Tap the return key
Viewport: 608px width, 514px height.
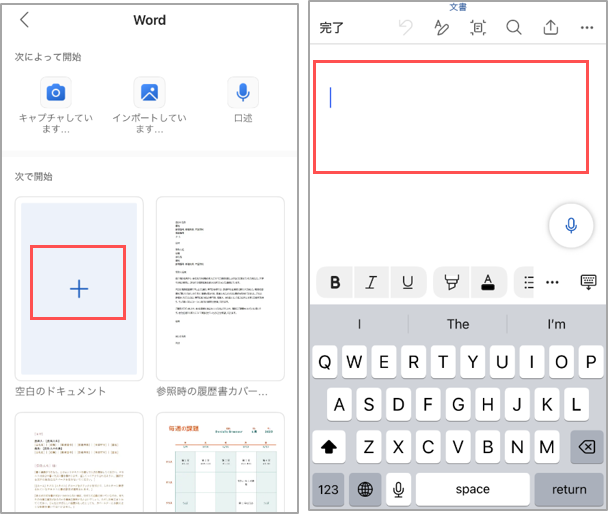pyautogui.click(x=569, y=490)
